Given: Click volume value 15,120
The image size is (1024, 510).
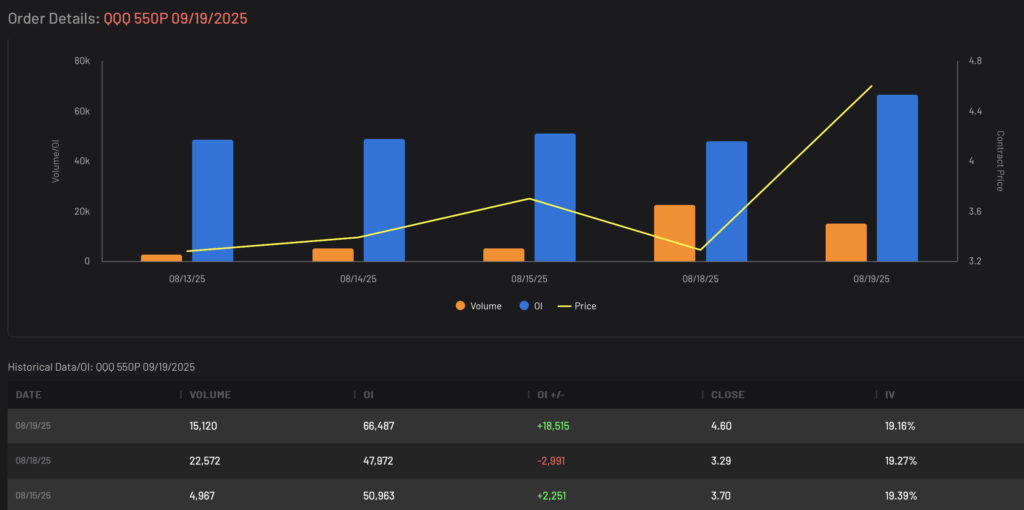Looking at the screenshot, I should pyautogui.click(x=203, y=426).
